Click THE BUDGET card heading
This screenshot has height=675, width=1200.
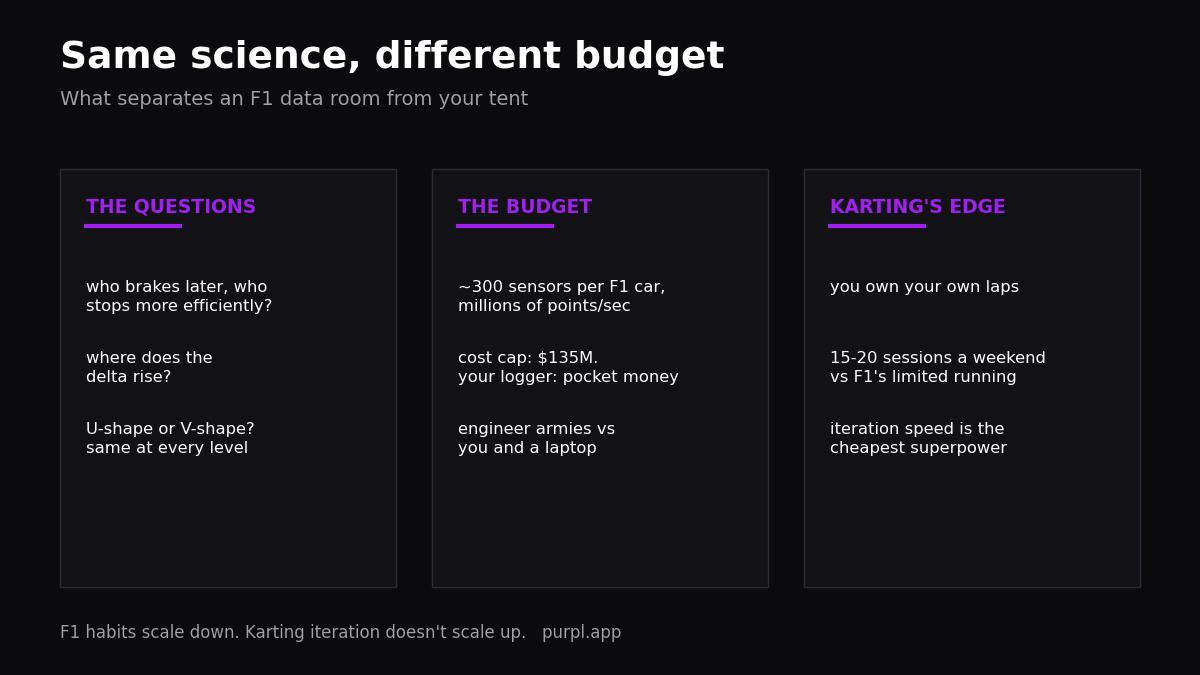525,207
